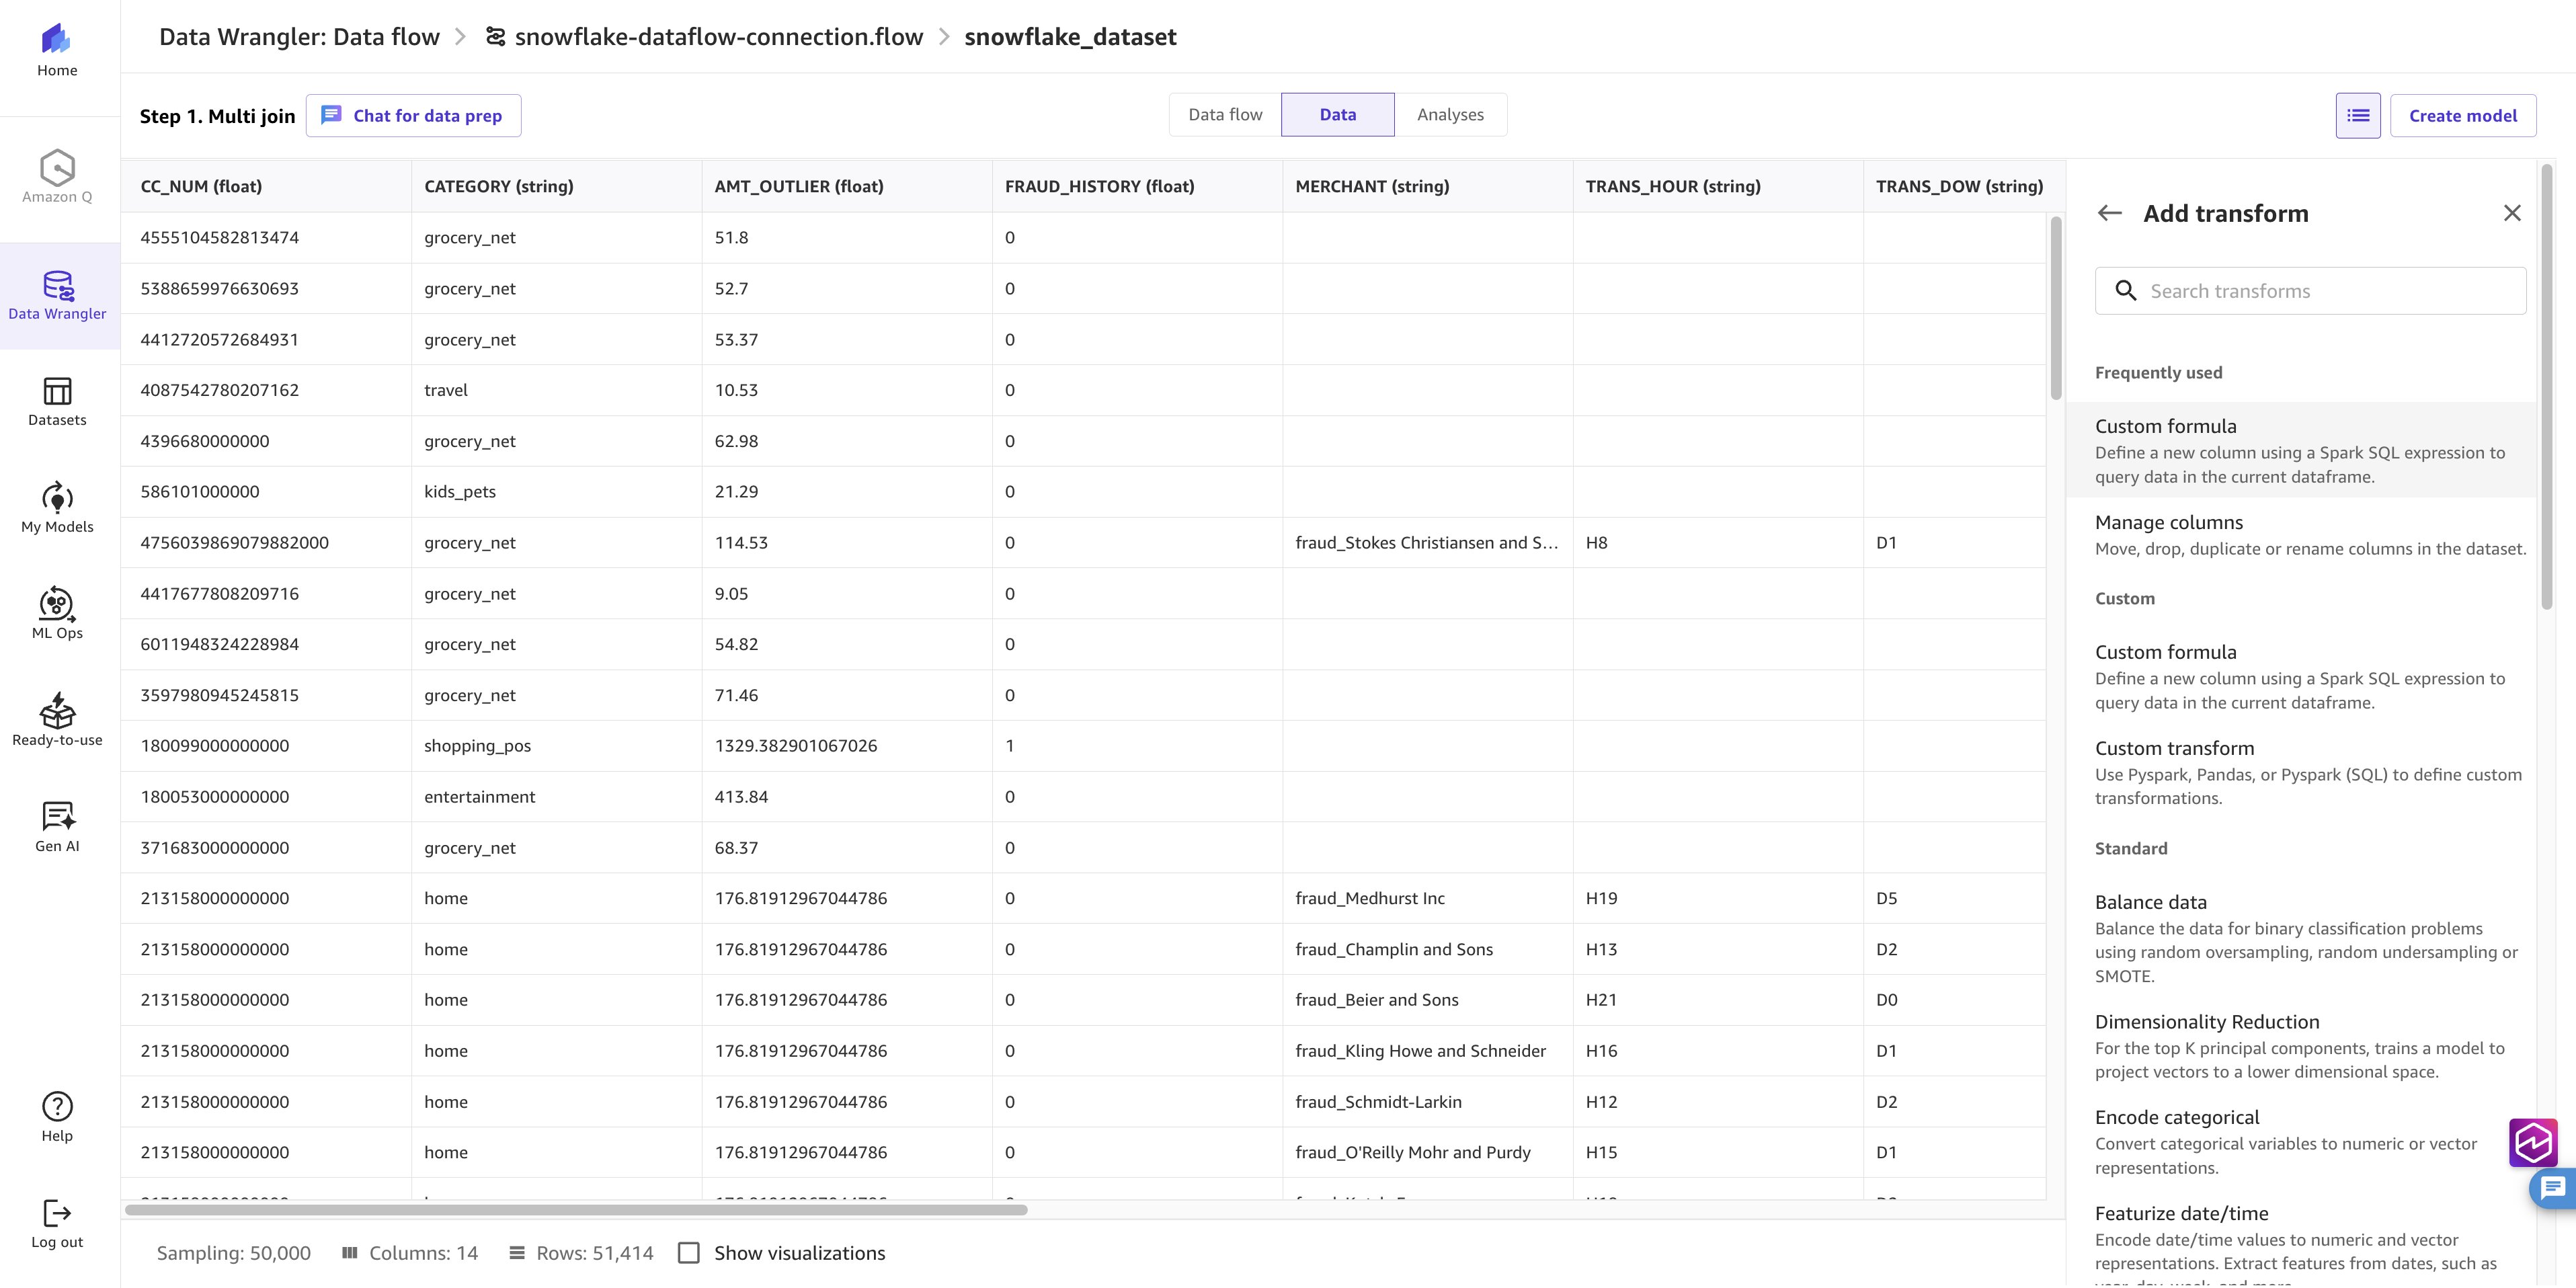
Task: Switch to the Analyses tab
Action: (1450, 115)
